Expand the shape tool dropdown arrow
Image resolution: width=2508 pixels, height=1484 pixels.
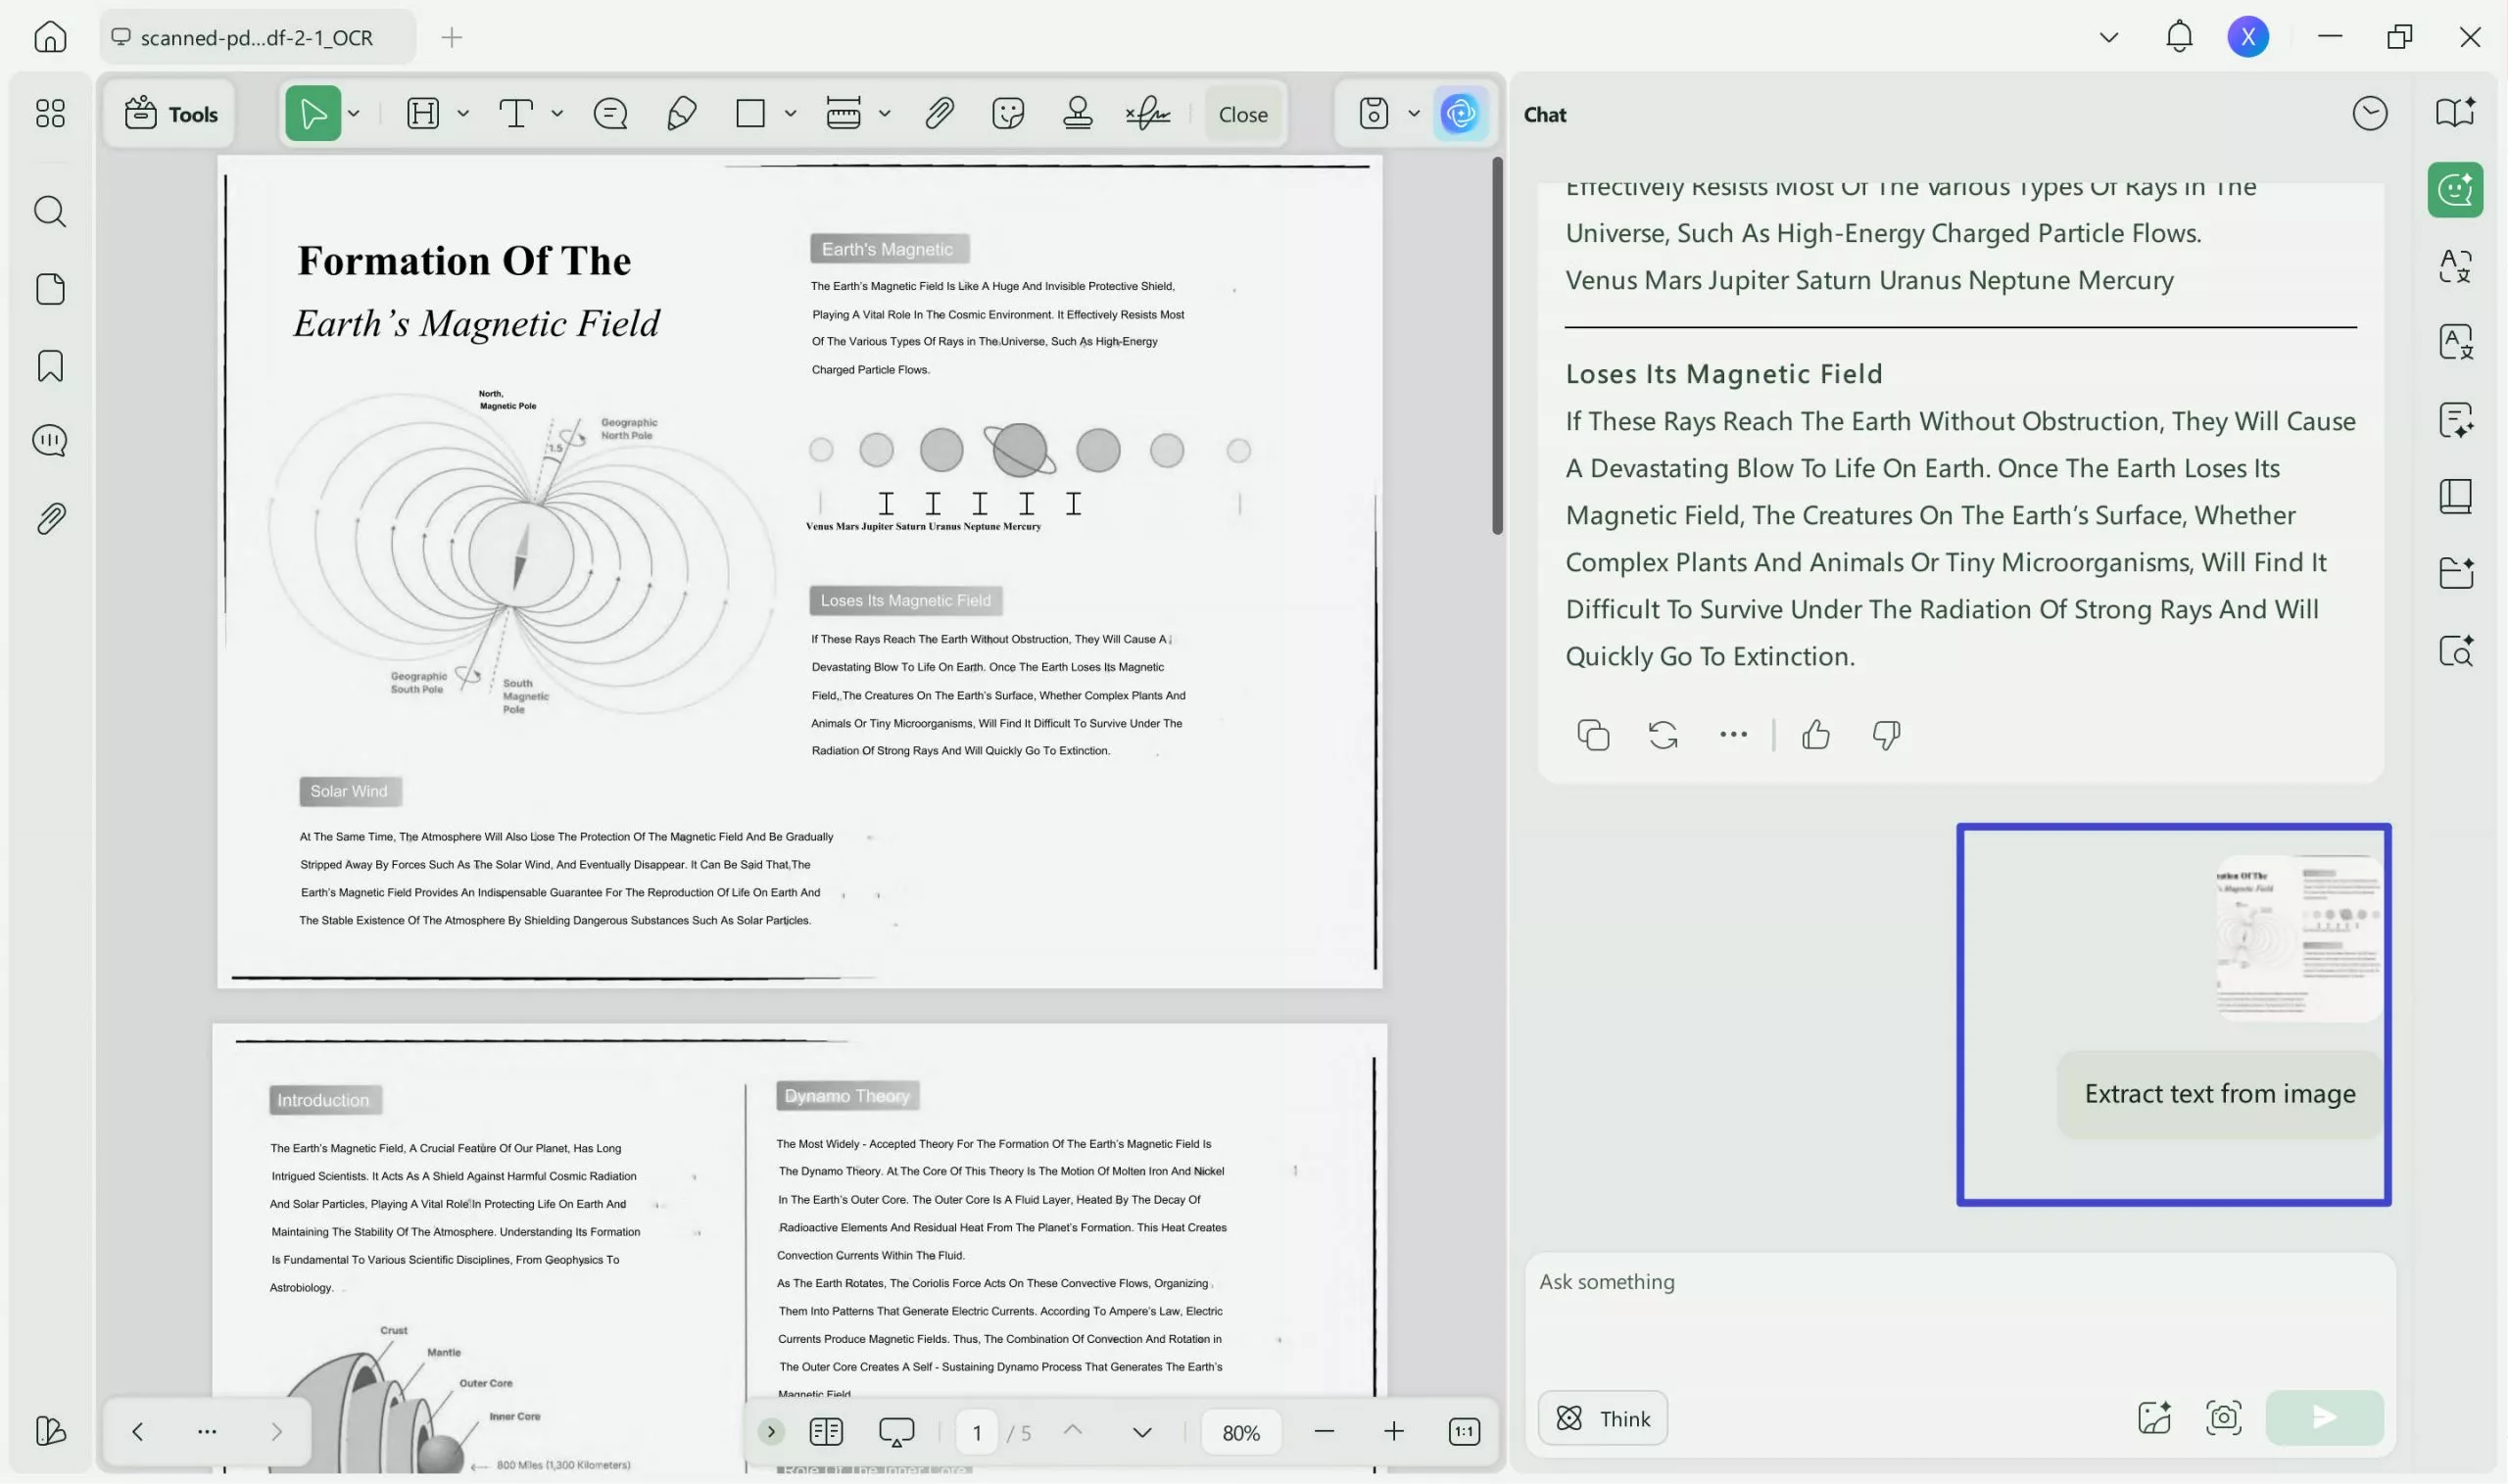point(790,114)
